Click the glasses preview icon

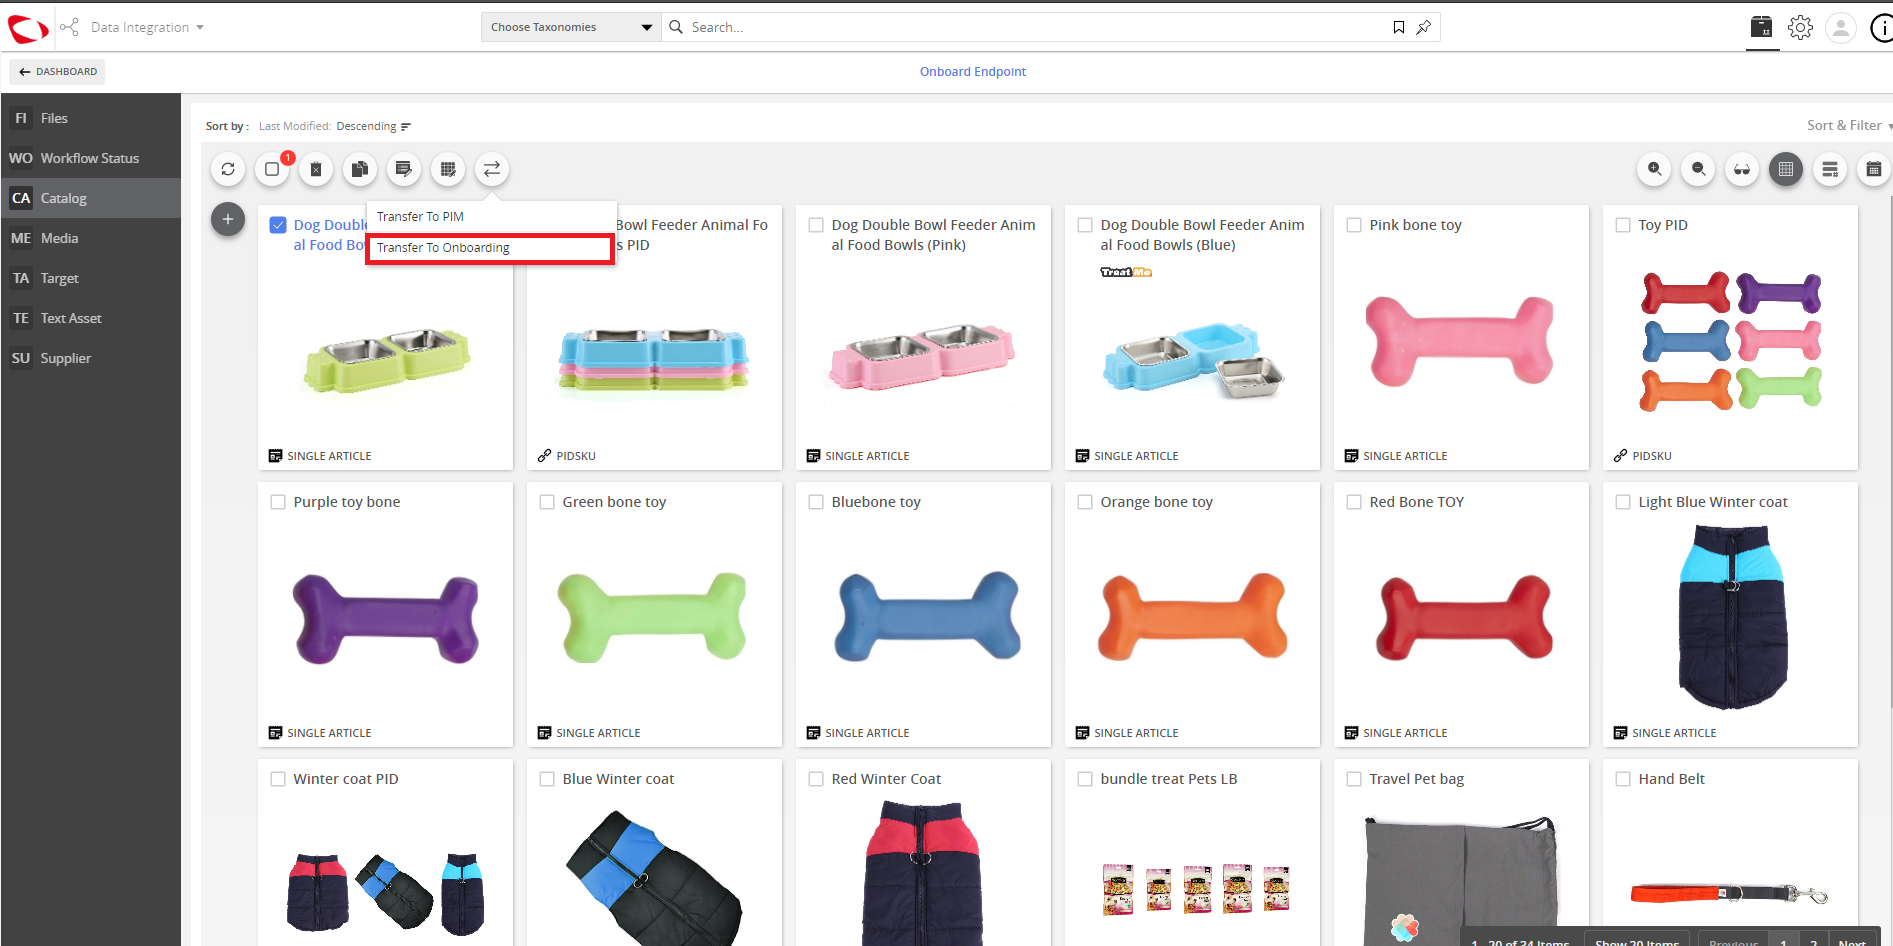pyautogui.click(x=1742, y=169)
